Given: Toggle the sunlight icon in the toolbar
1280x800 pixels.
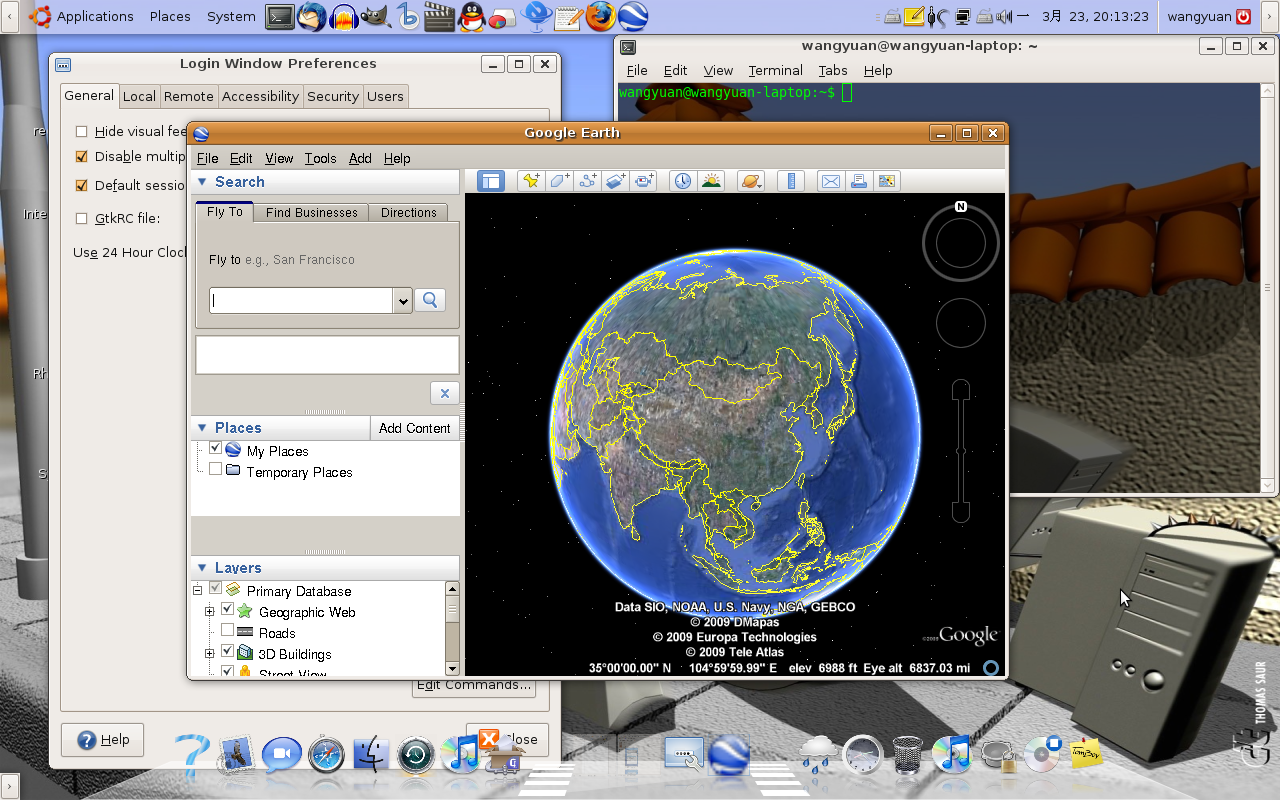Looking at the screenshot, I should tap(711, 181).
